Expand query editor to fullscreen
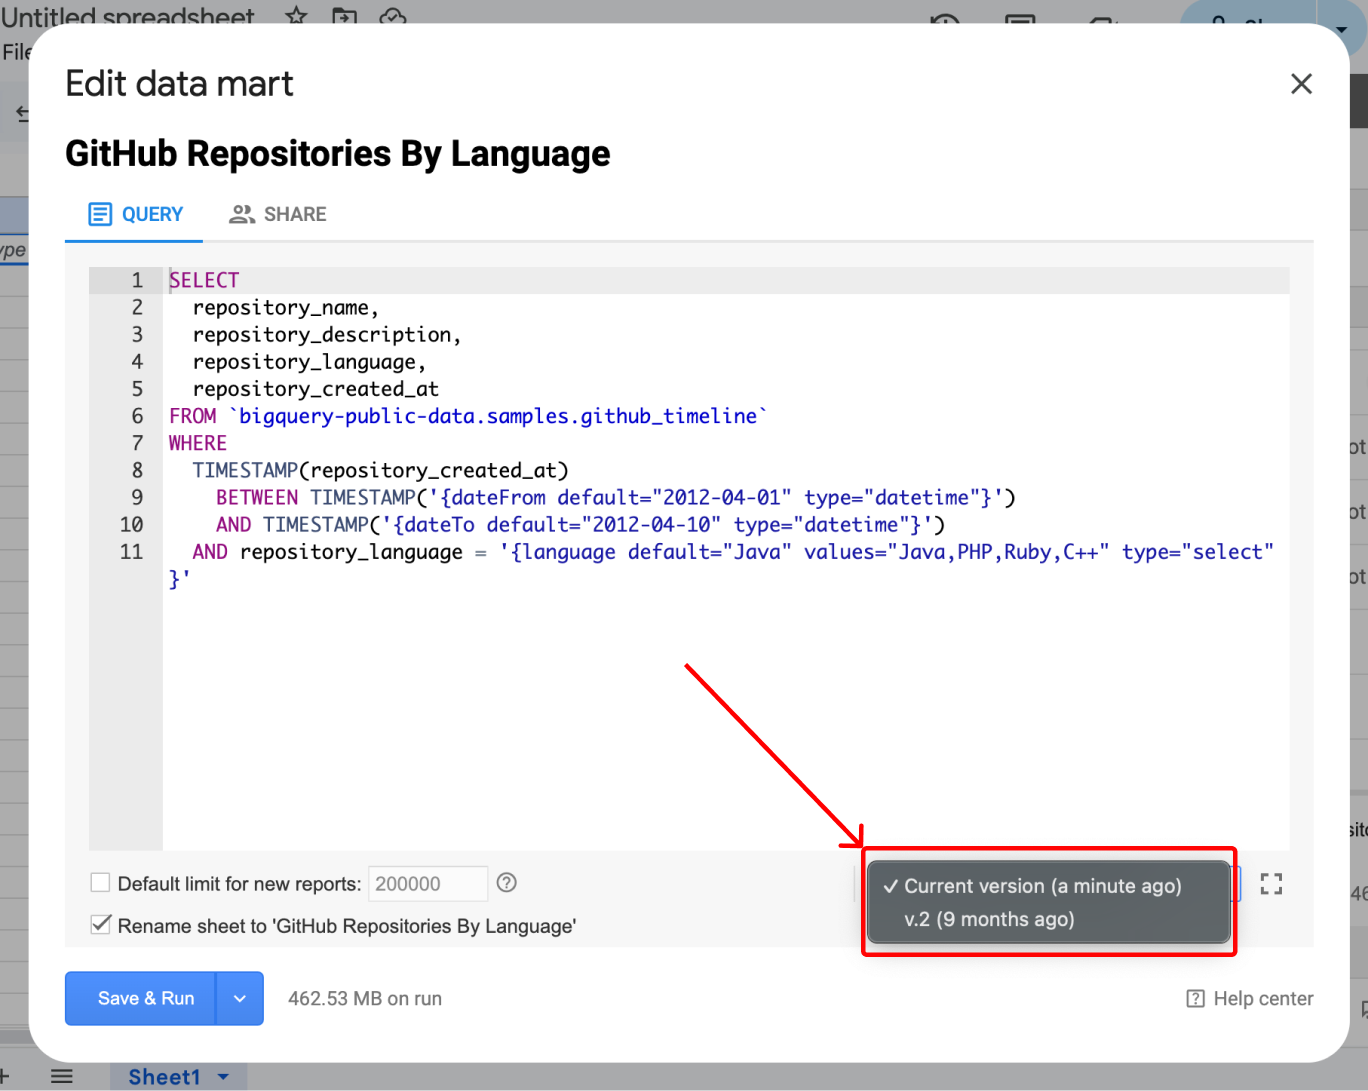 click(x=1271, y=884)
